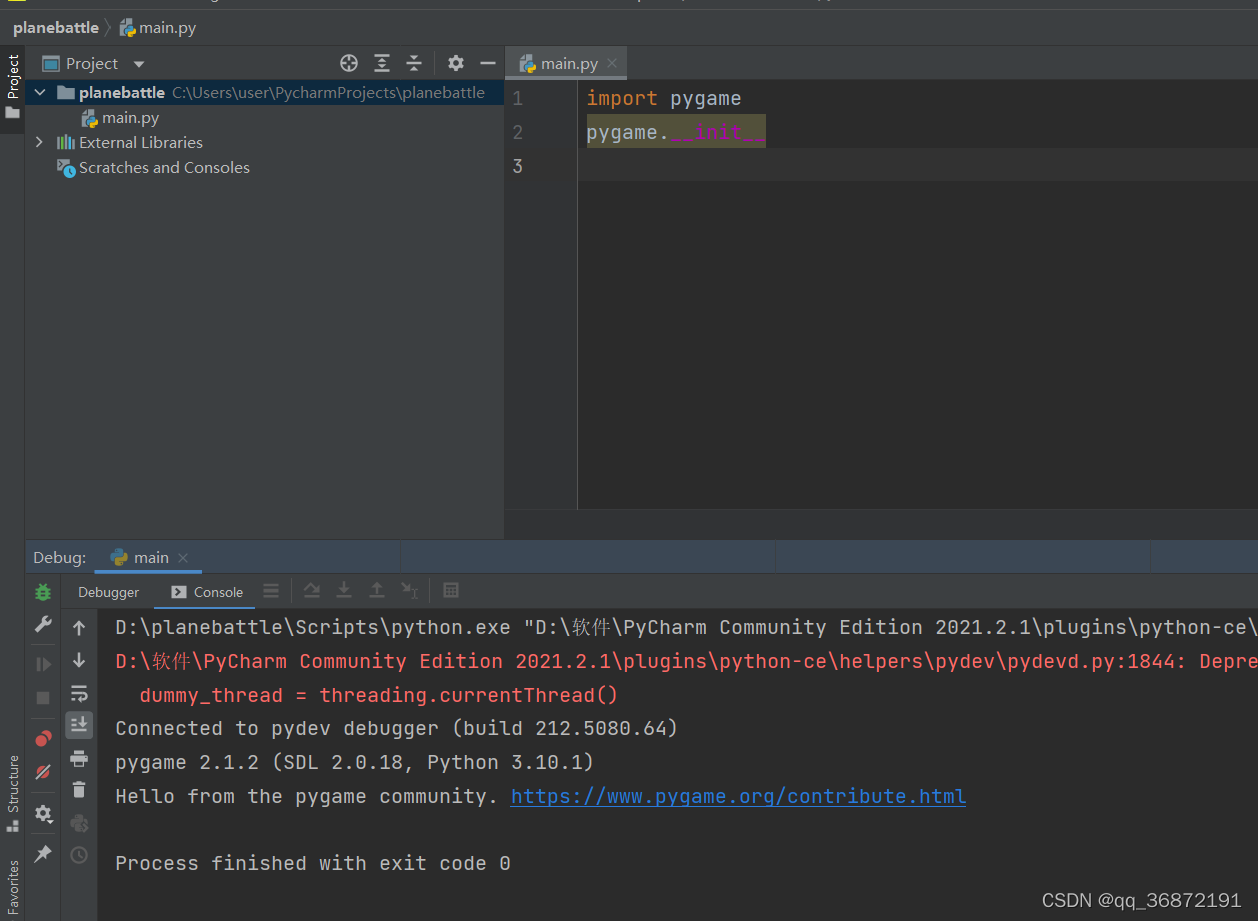Click the clock history icon in console toolbar
Screen dimensions: 1258x921
(79, 855)
